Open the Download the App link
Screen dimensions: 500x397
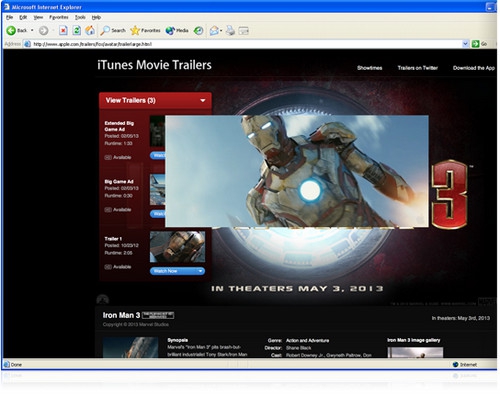[x=474, y=68]
